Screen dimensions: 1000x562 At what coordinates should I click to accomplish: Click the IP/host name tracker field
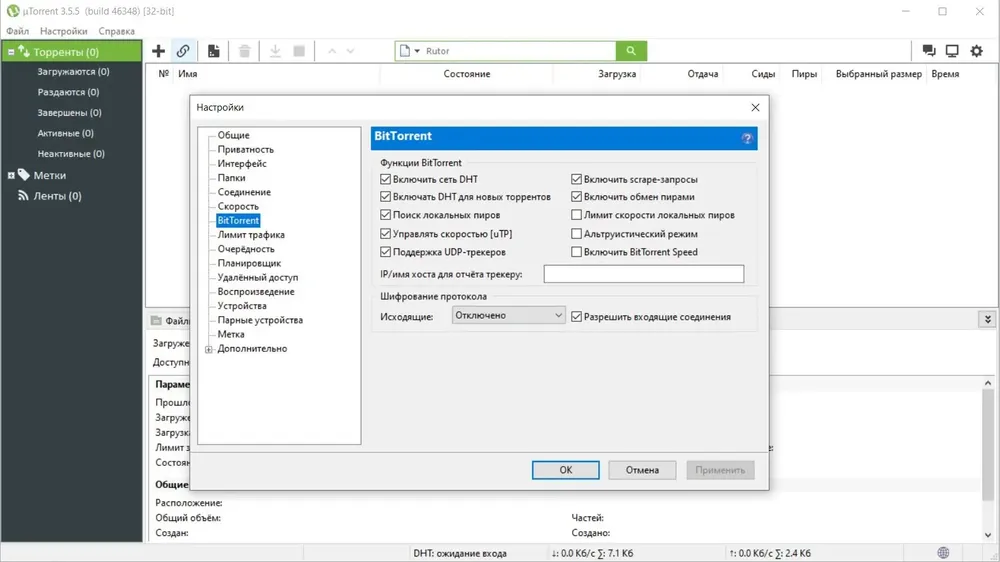click(643, 274)
